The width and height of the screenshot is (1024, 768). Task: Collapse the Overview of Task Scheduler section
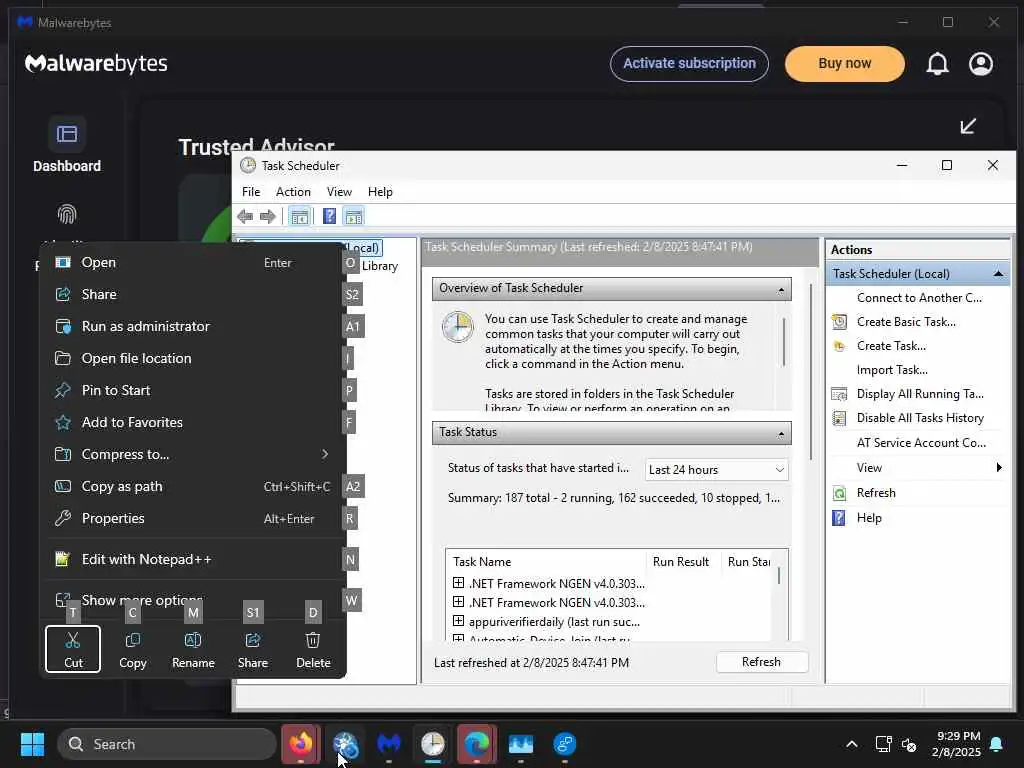tap(781, 289)
